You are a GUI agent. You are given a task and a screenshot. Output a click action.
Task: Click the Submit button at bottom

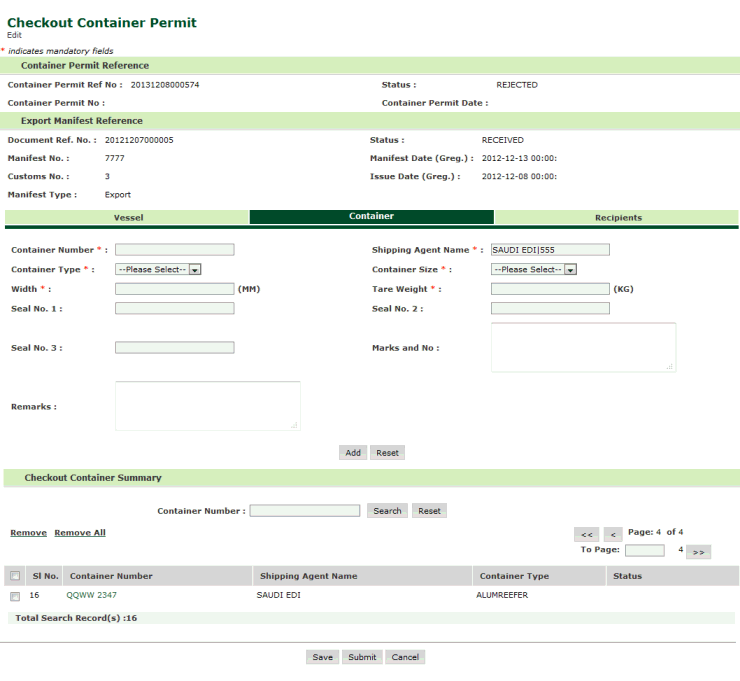coord(361,657)
